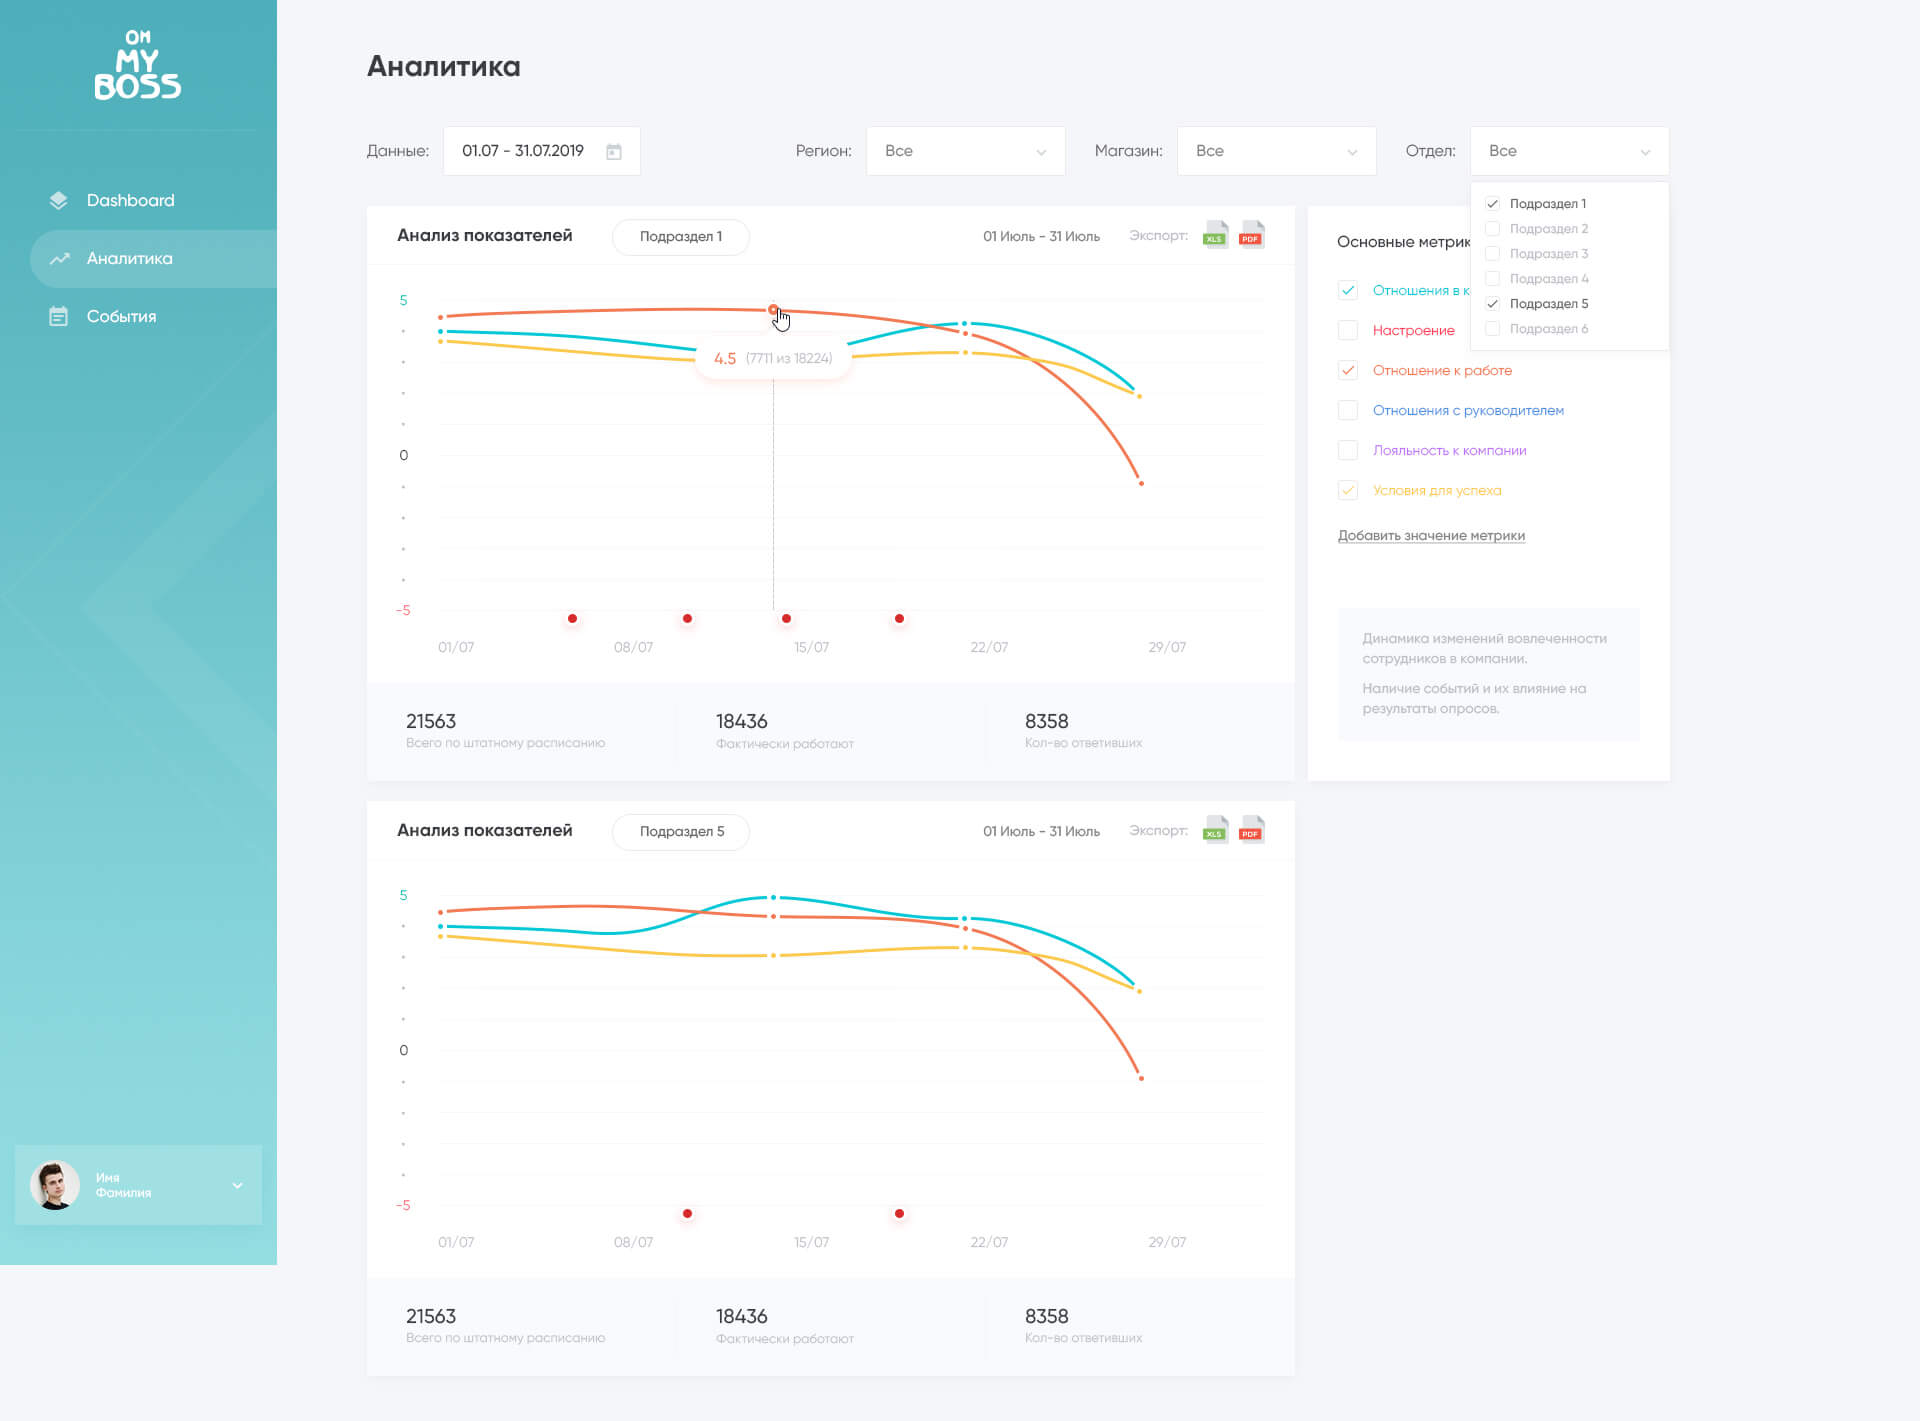Enable the Настроение metric checkbox
Viewport: 1920px width, 1421px height.
(1348, 330)
